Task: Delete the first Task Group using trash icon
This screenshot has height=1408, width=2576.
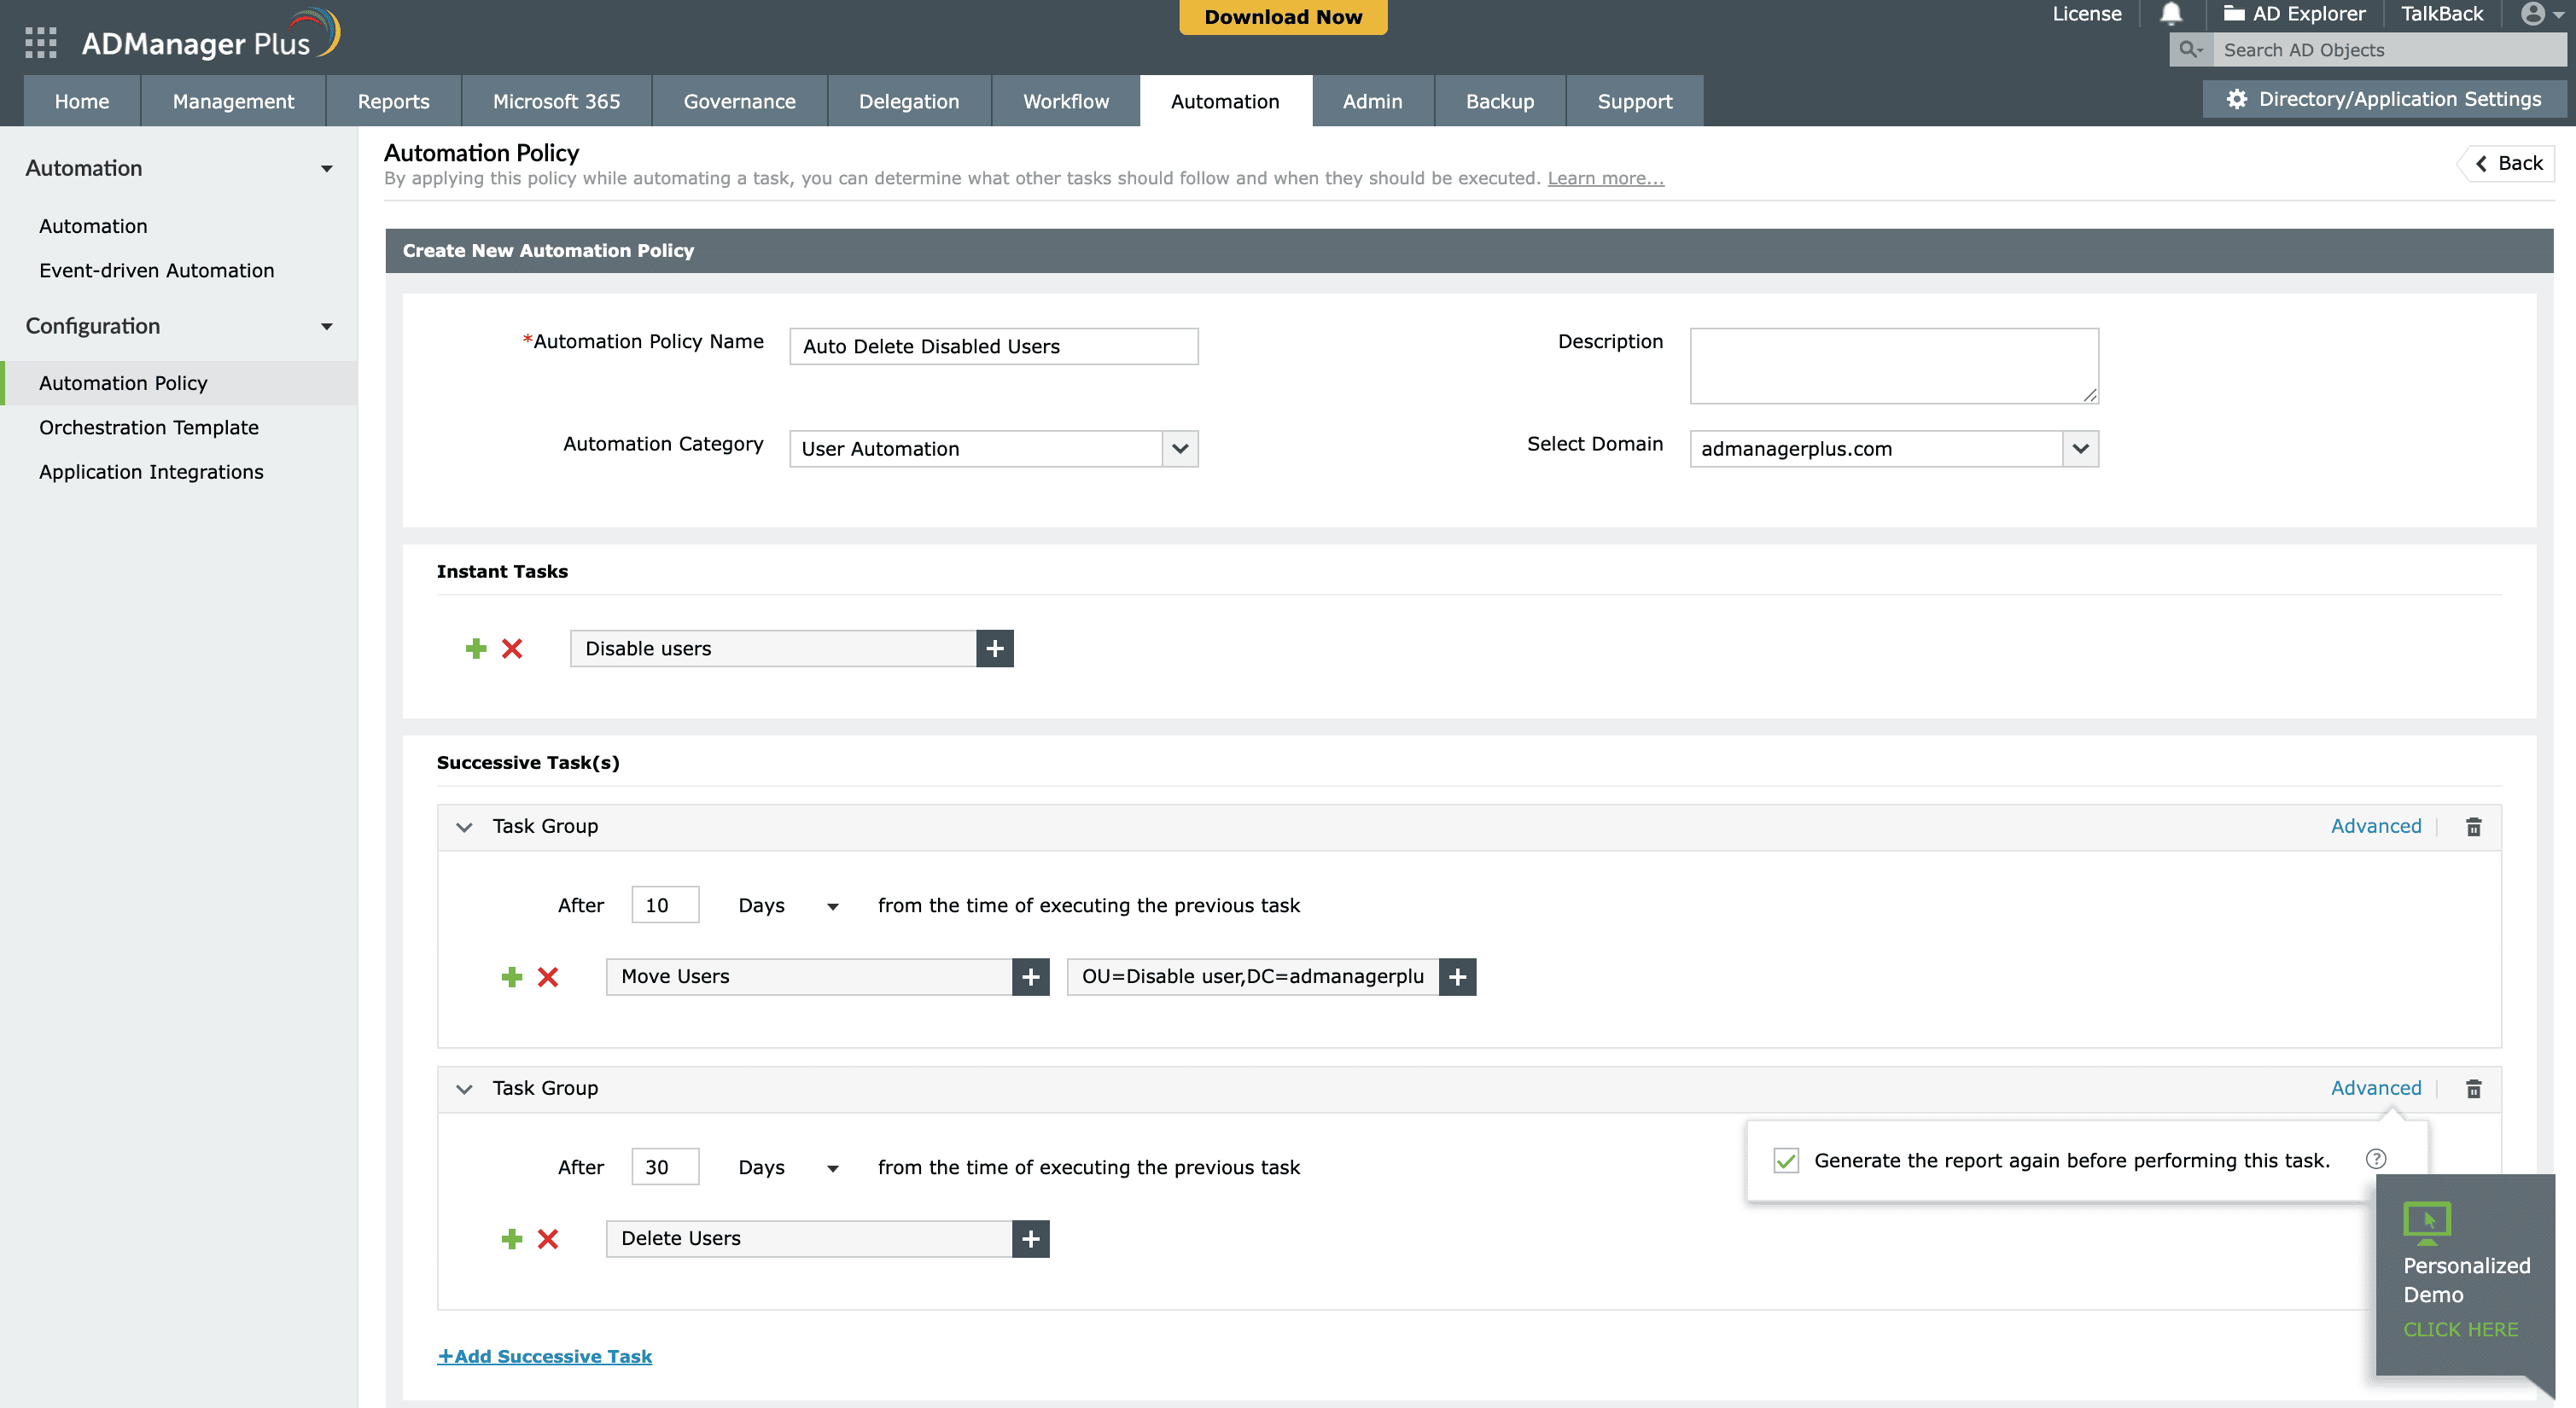Action: pos(2474,827)
